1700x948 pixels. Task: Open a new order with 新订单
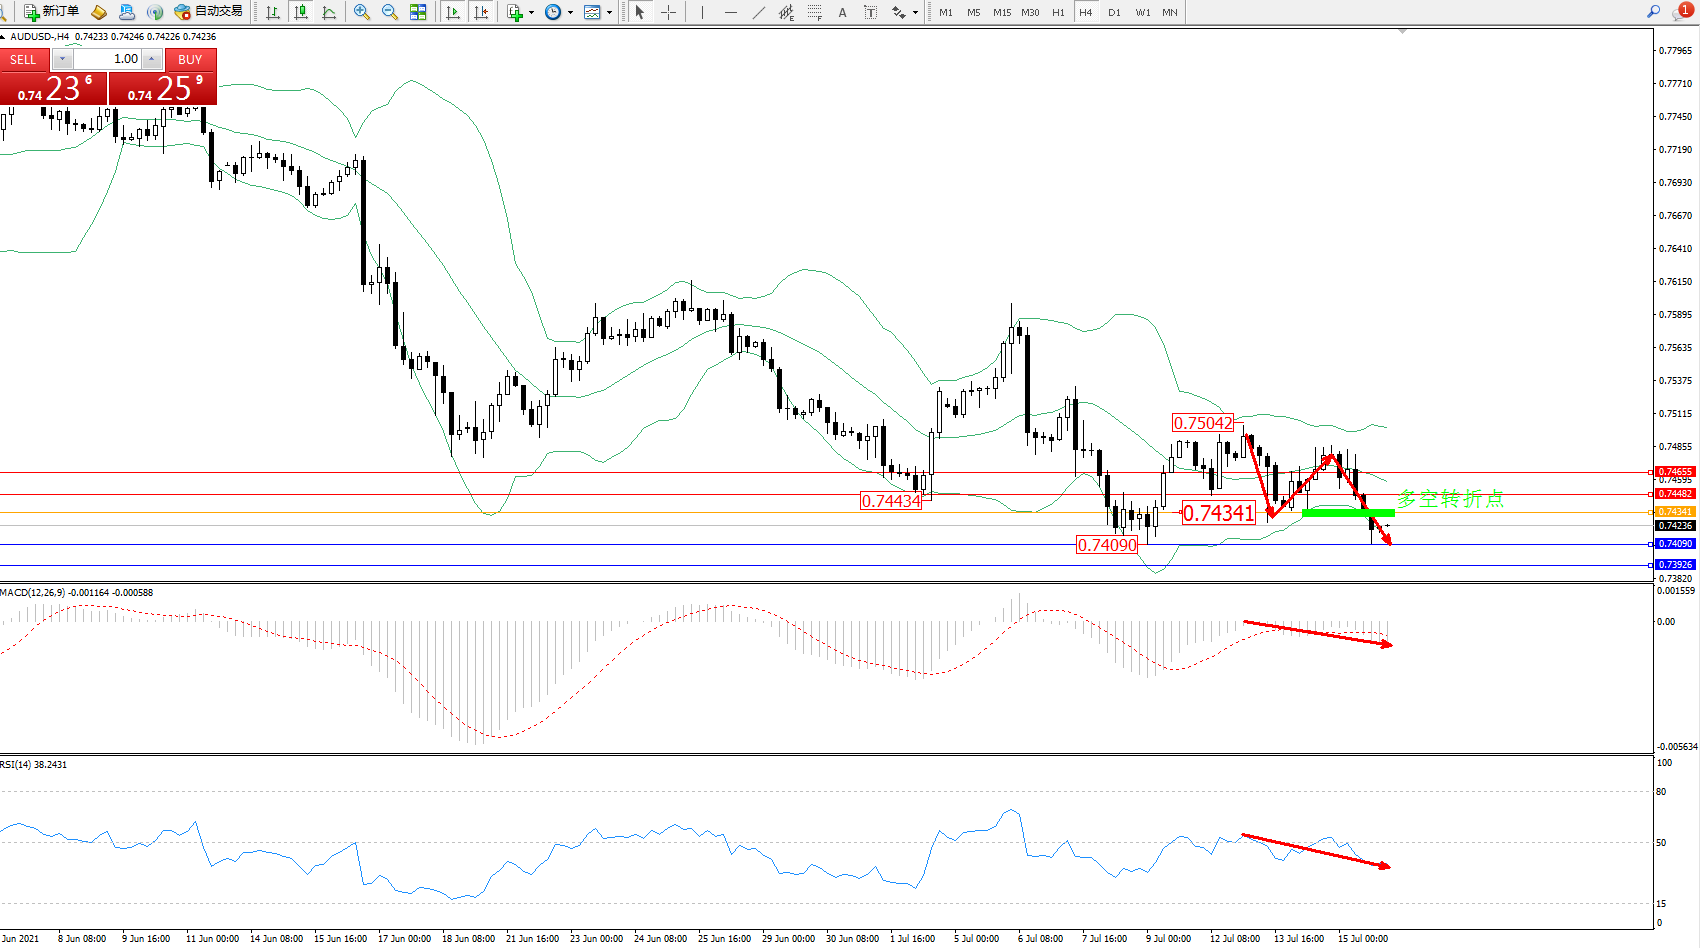pos(52,12)
